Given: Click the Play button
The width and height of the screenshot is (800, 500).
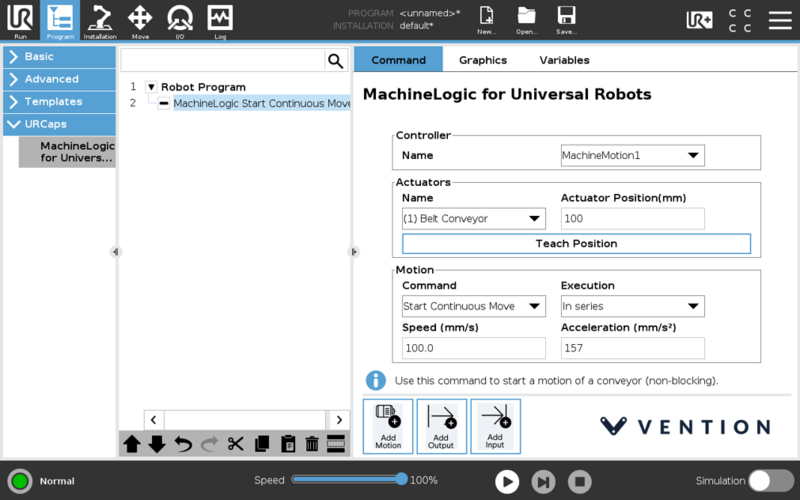Looking at the screenshot, I should 507,482.
